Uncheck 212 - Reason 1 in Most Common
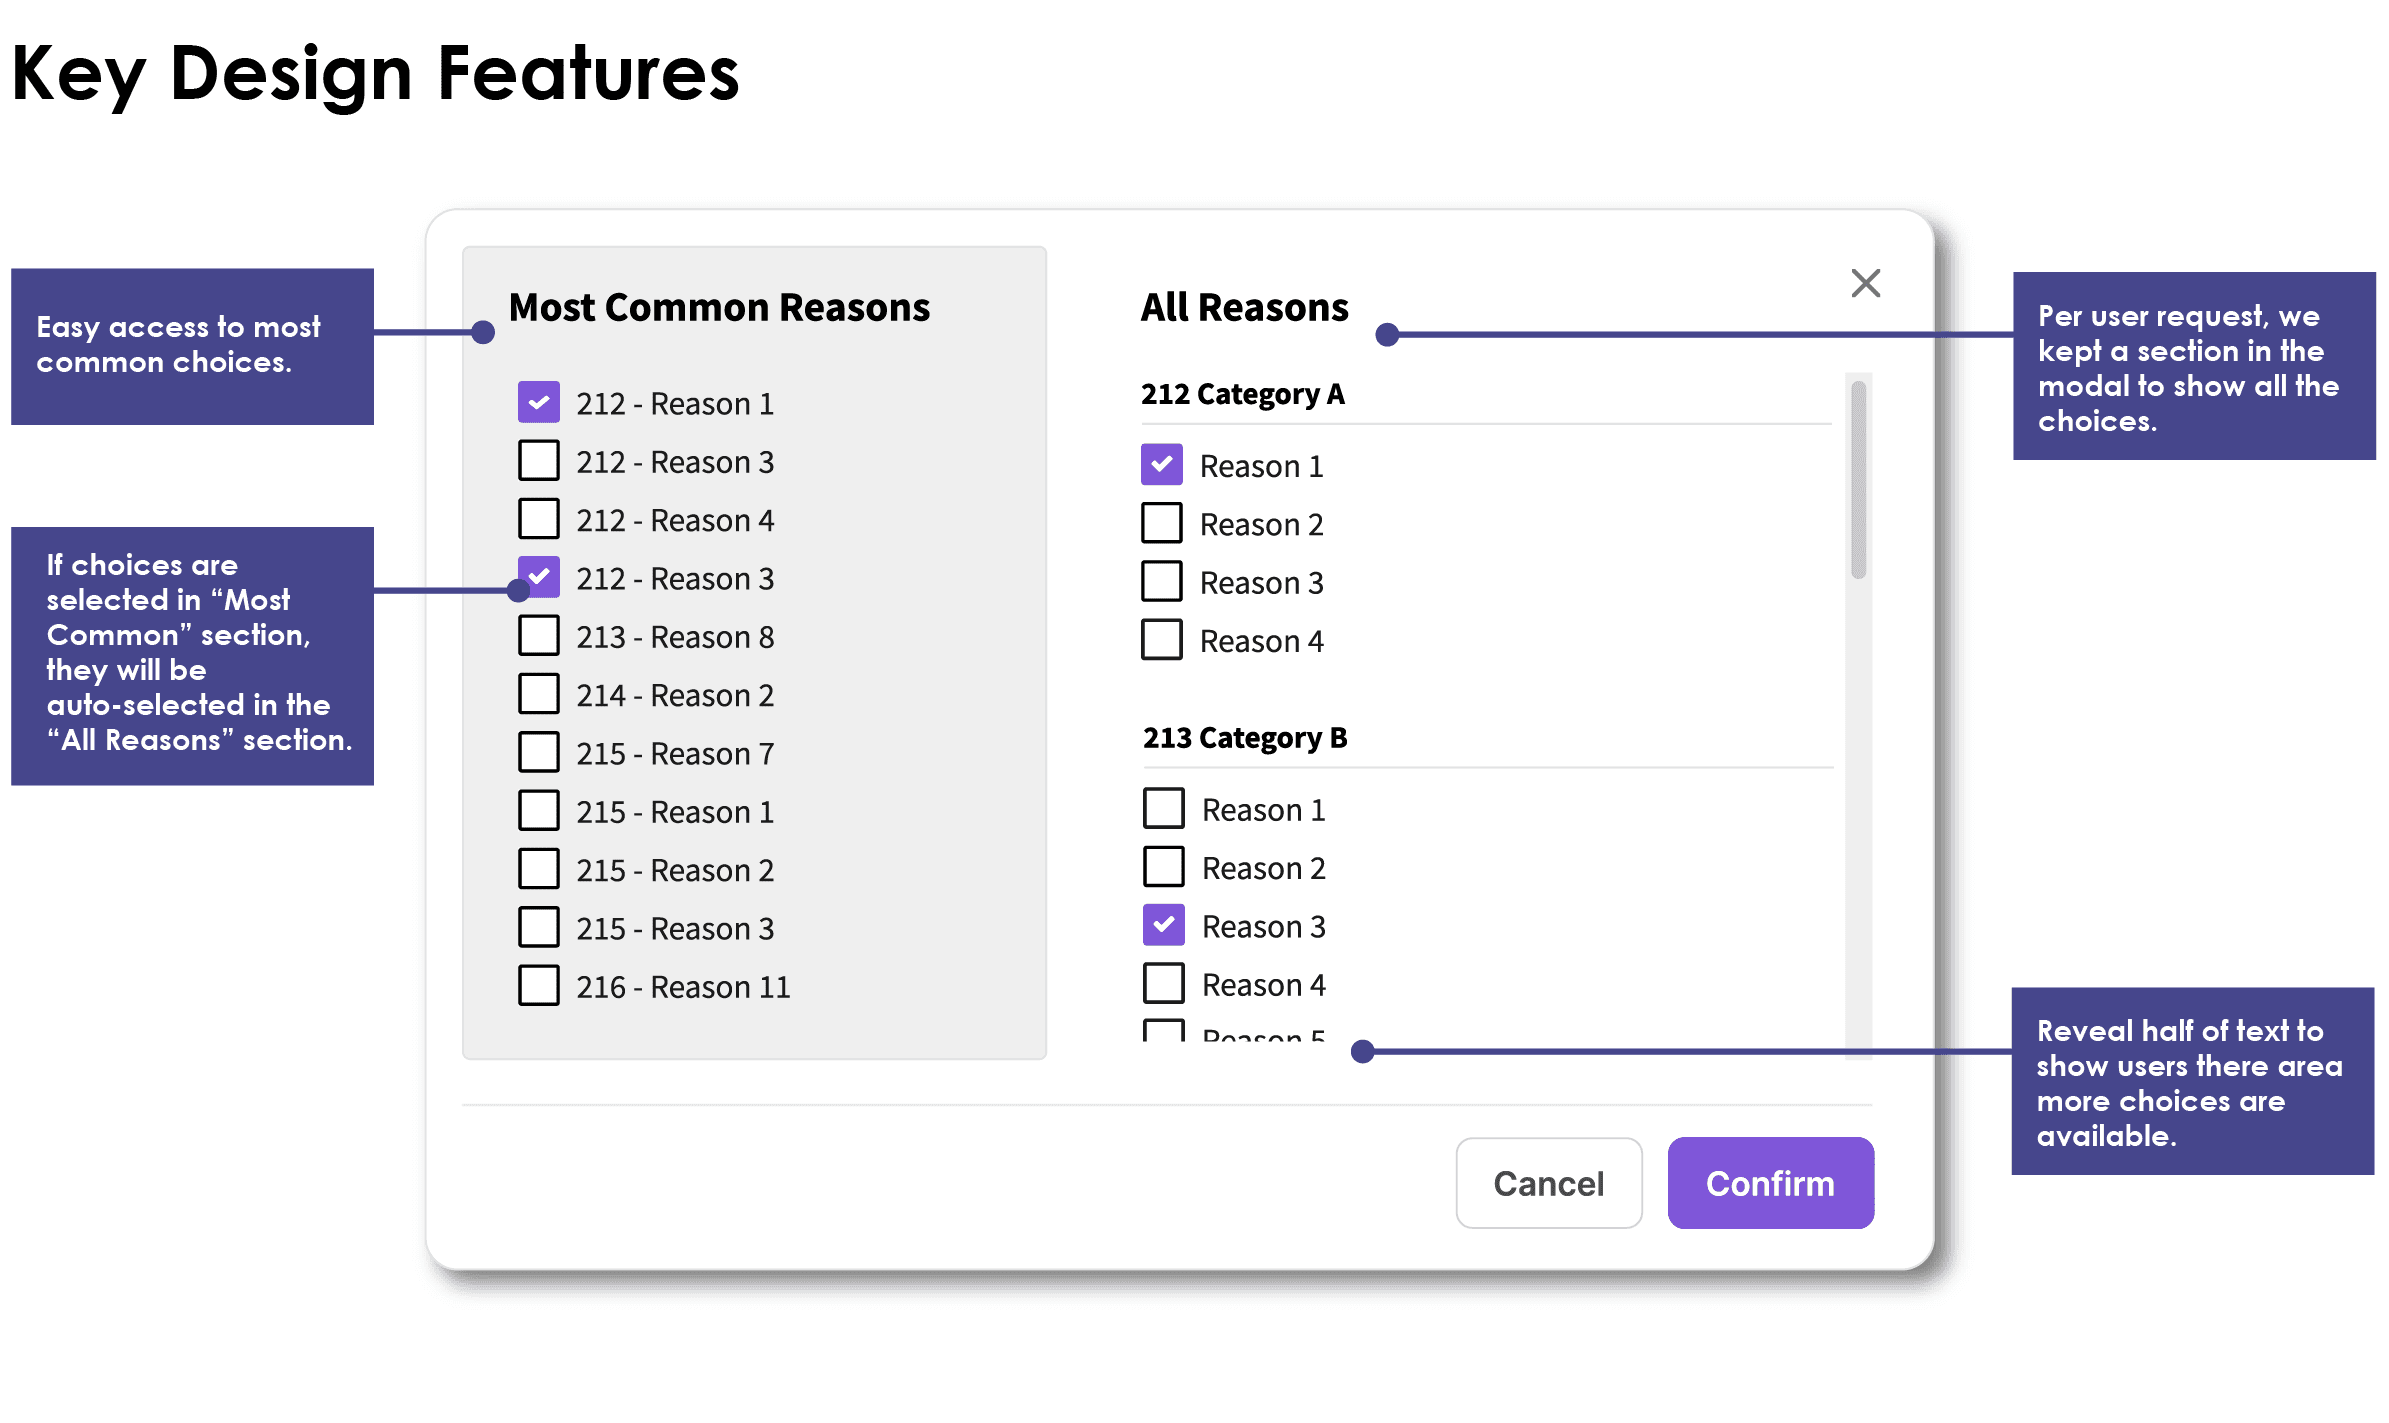This screenshot has height=1423, width=2389. tap(539, 402)
